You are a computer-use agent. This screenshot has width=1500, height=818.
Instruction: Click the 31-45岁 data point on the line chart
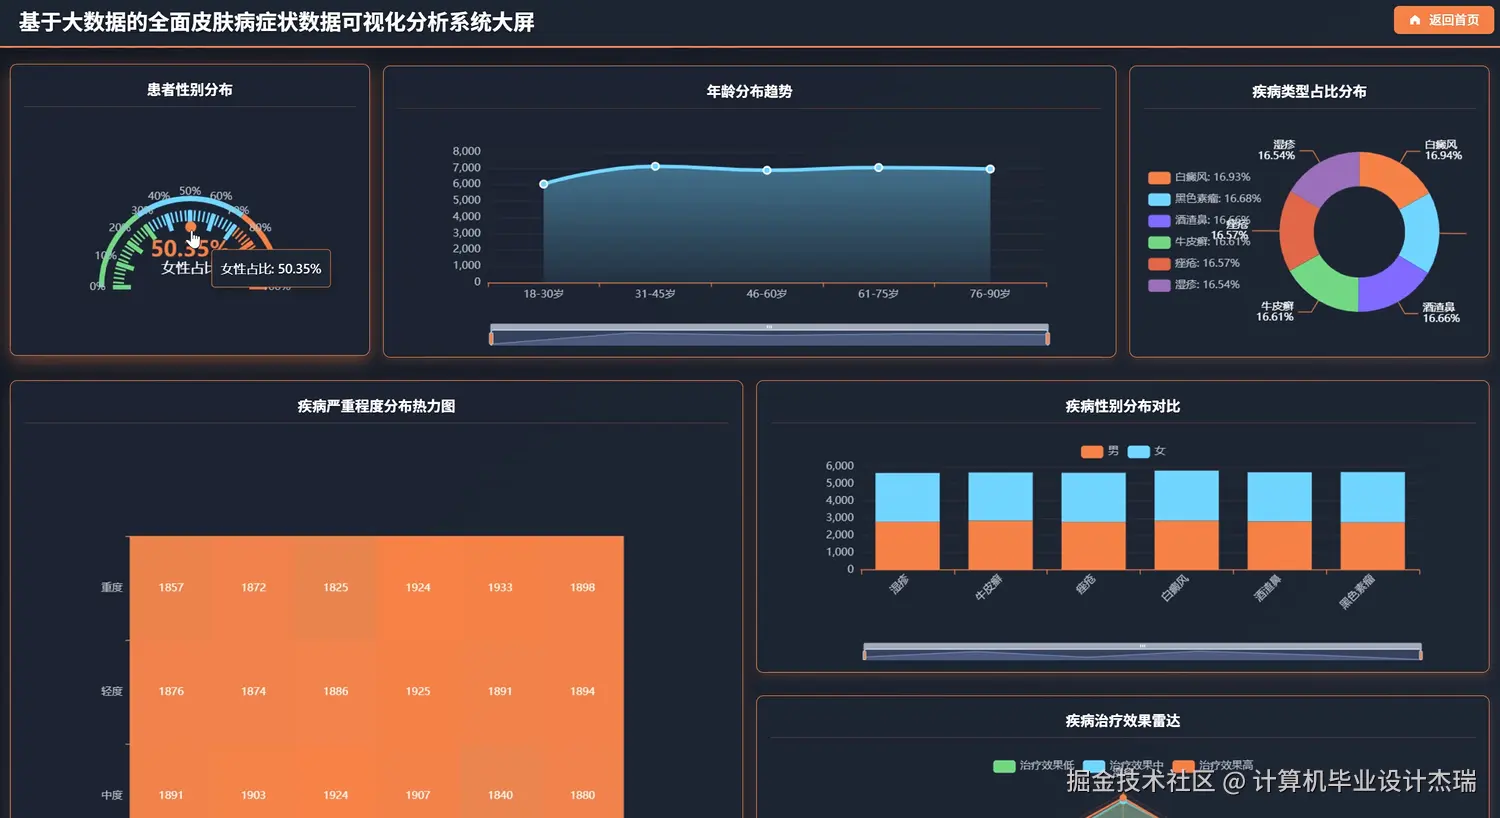point(655,166)
